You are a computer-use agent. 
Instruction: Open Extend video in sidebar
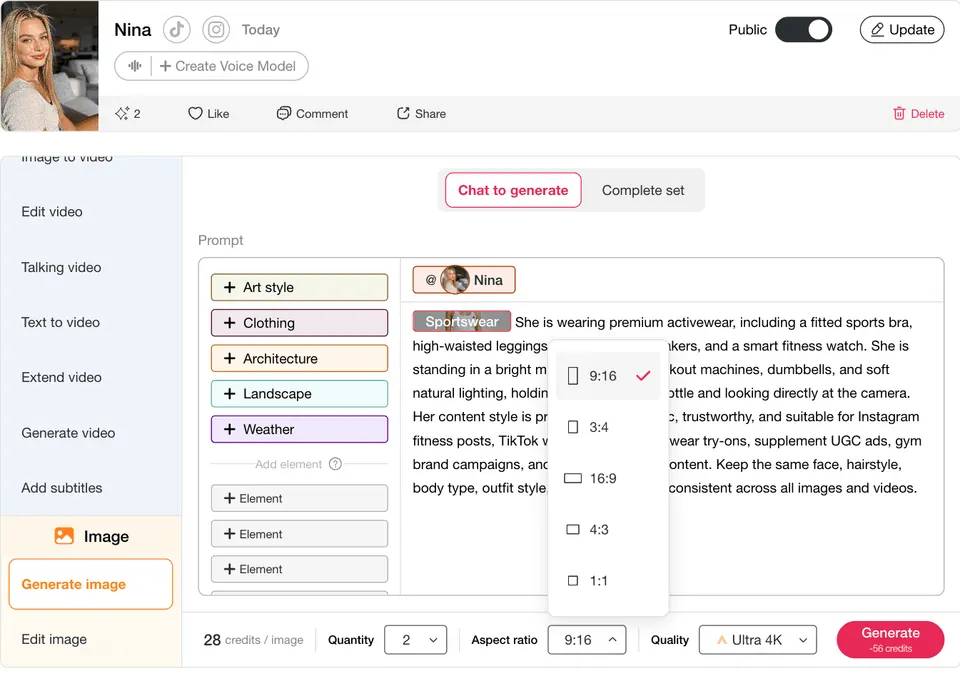61,378
